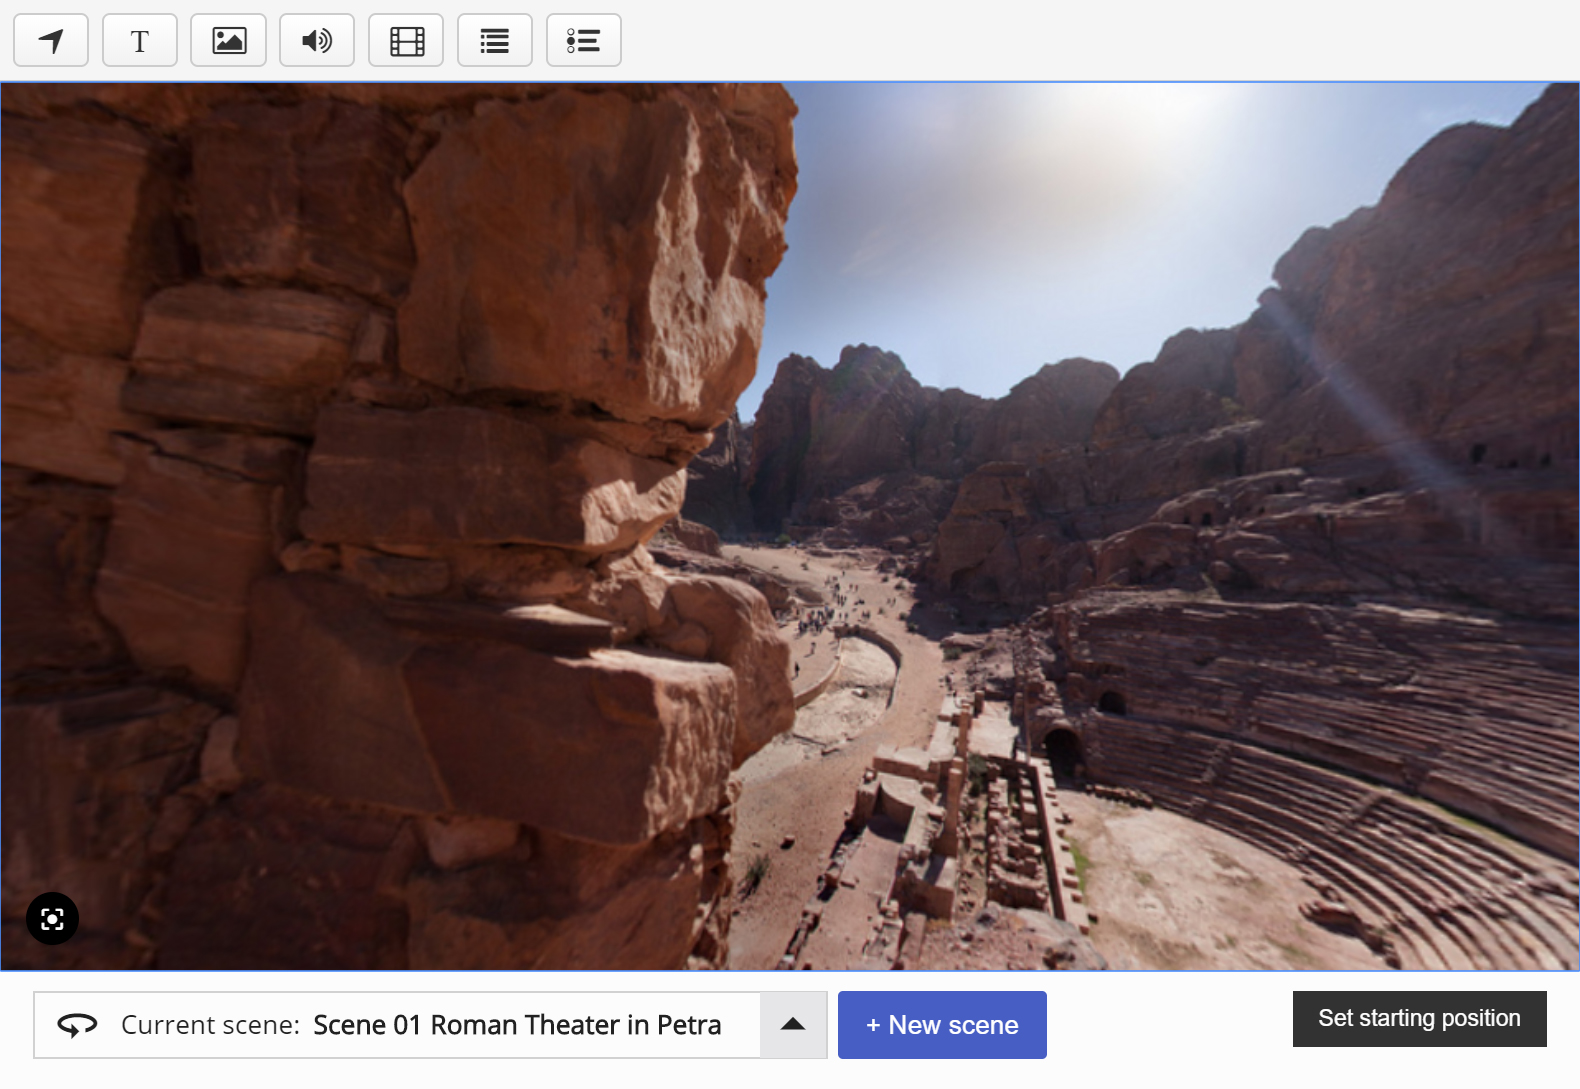Click the 360 scene icon beside Current scene

(x=77, y=1025)
